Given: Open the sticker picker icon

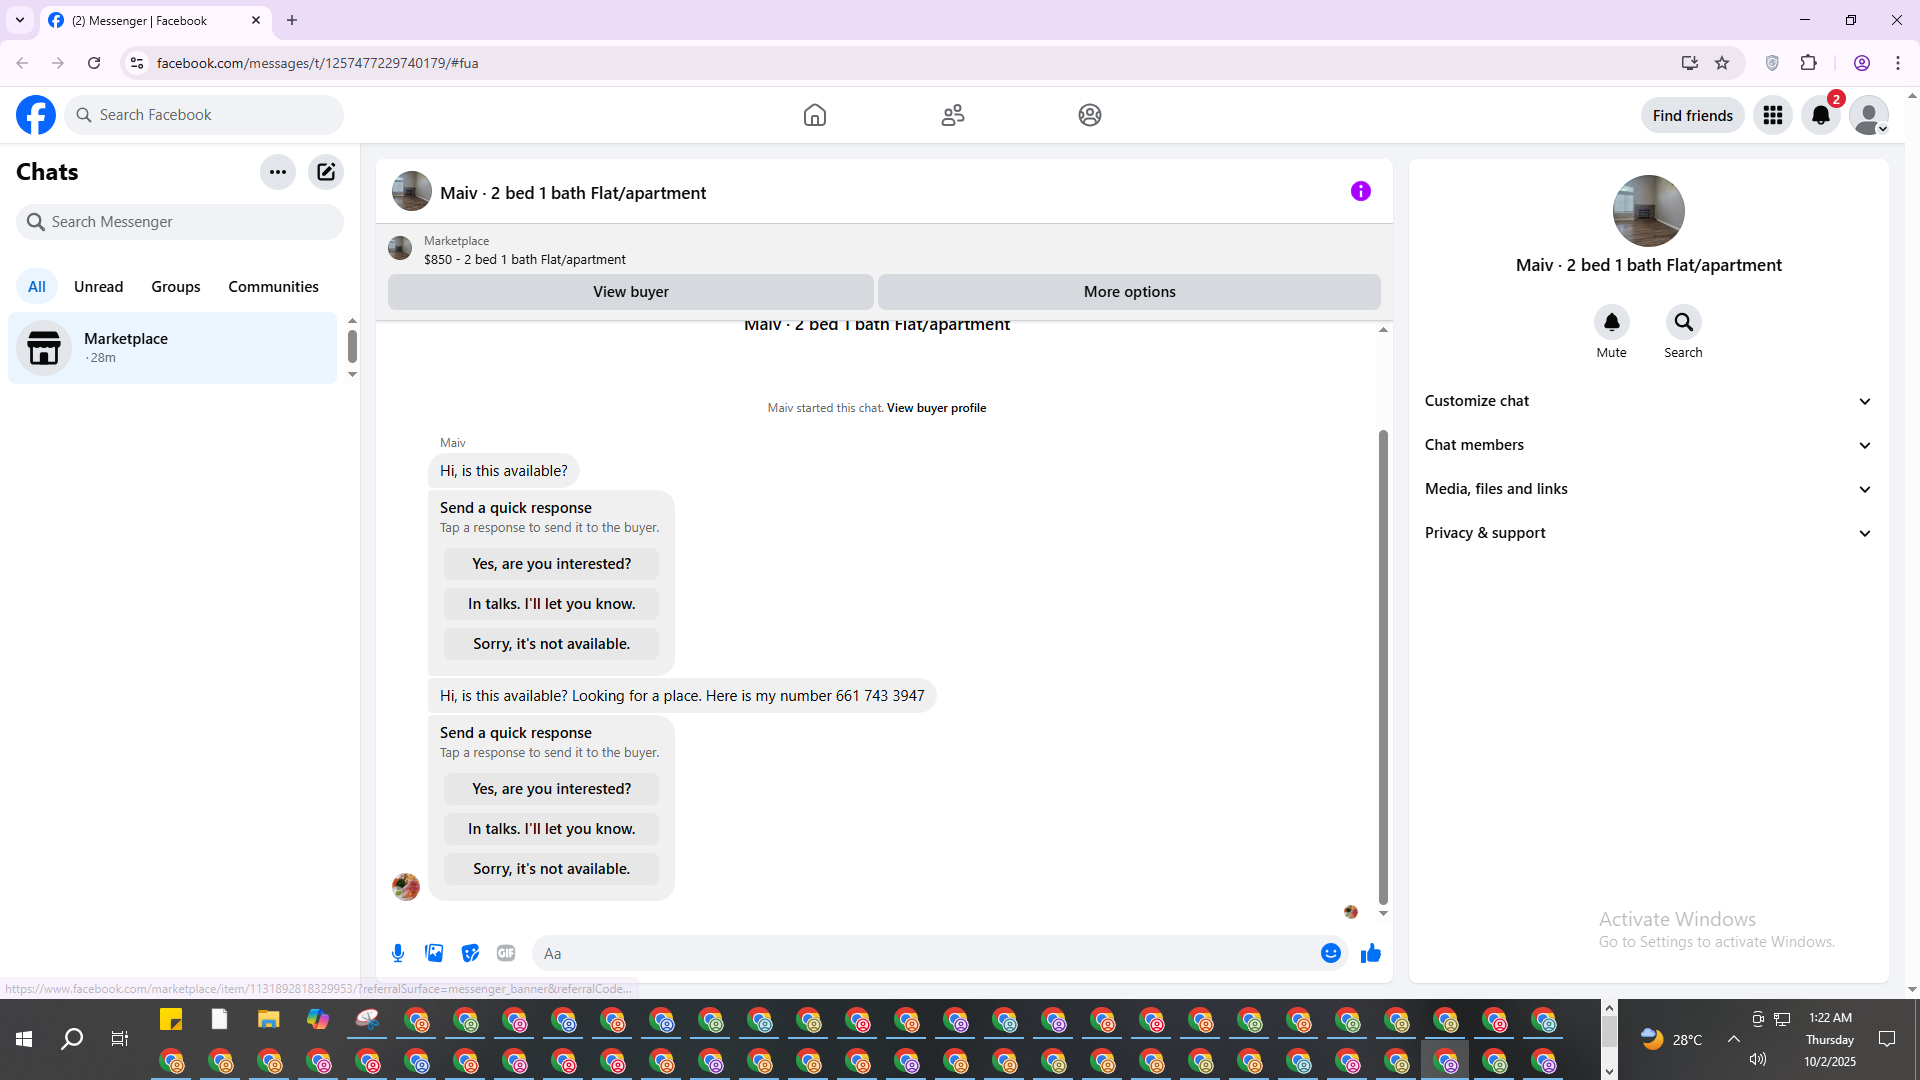Looking at the screenshot, I should (x=470, y=953).
